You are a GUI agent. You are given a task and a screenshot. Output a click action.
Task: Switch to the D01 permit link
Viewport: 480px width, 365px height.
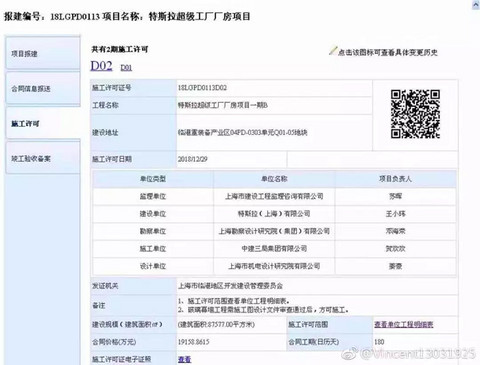pos(126,68)
